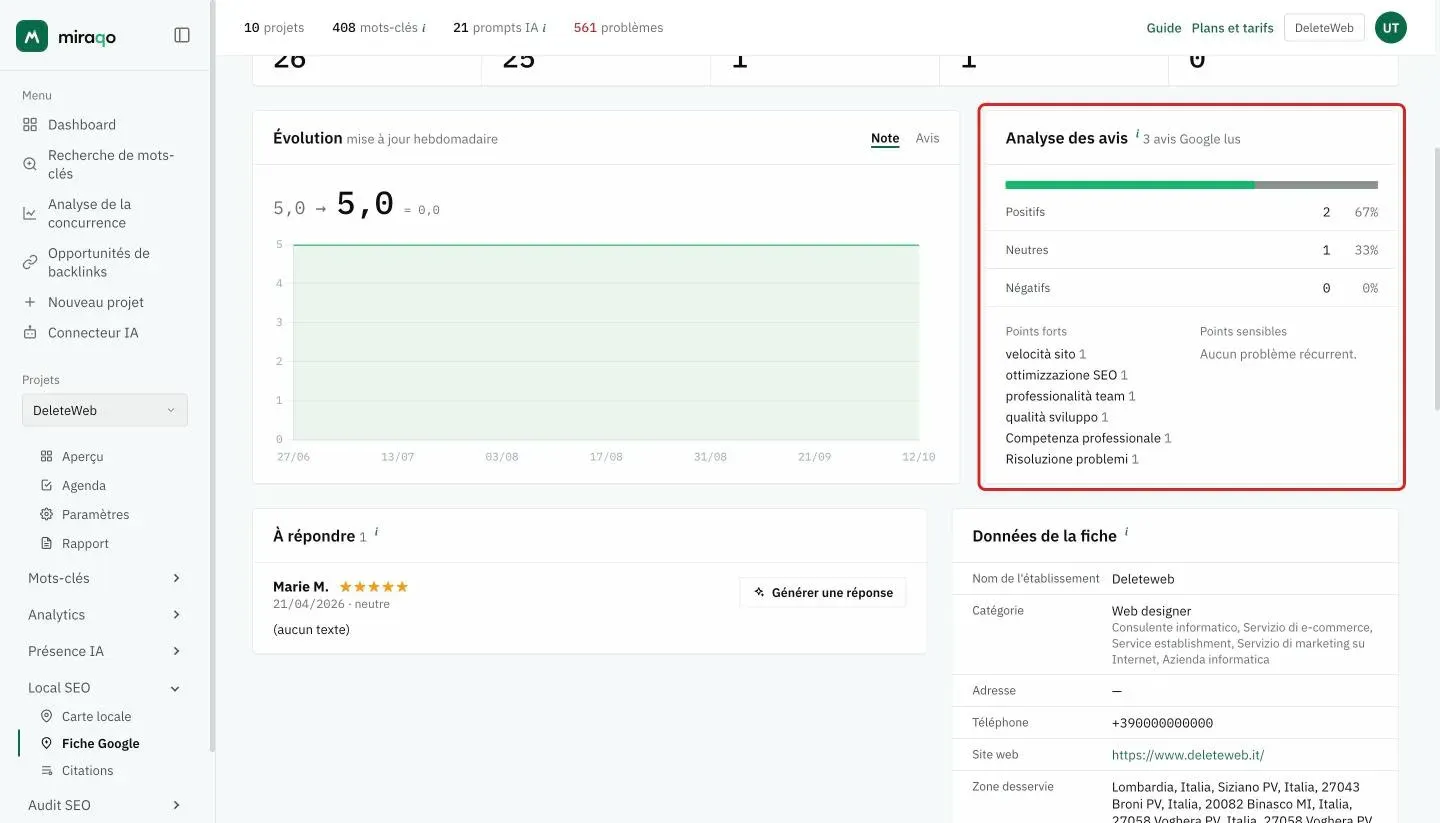Click the 561 problèmes counter

[x=618, y=28]
